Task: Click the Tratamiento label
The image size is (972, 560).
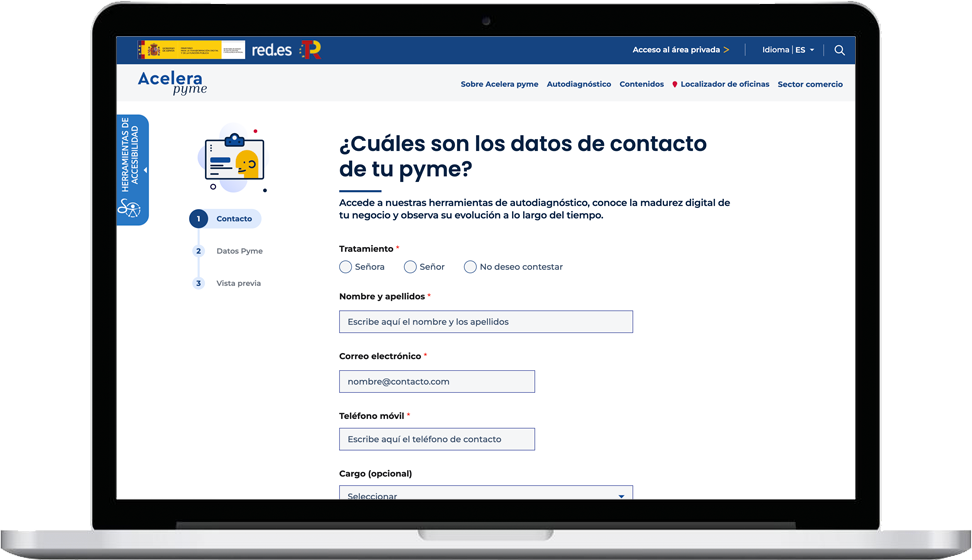Action: click(x=366, y=249)
